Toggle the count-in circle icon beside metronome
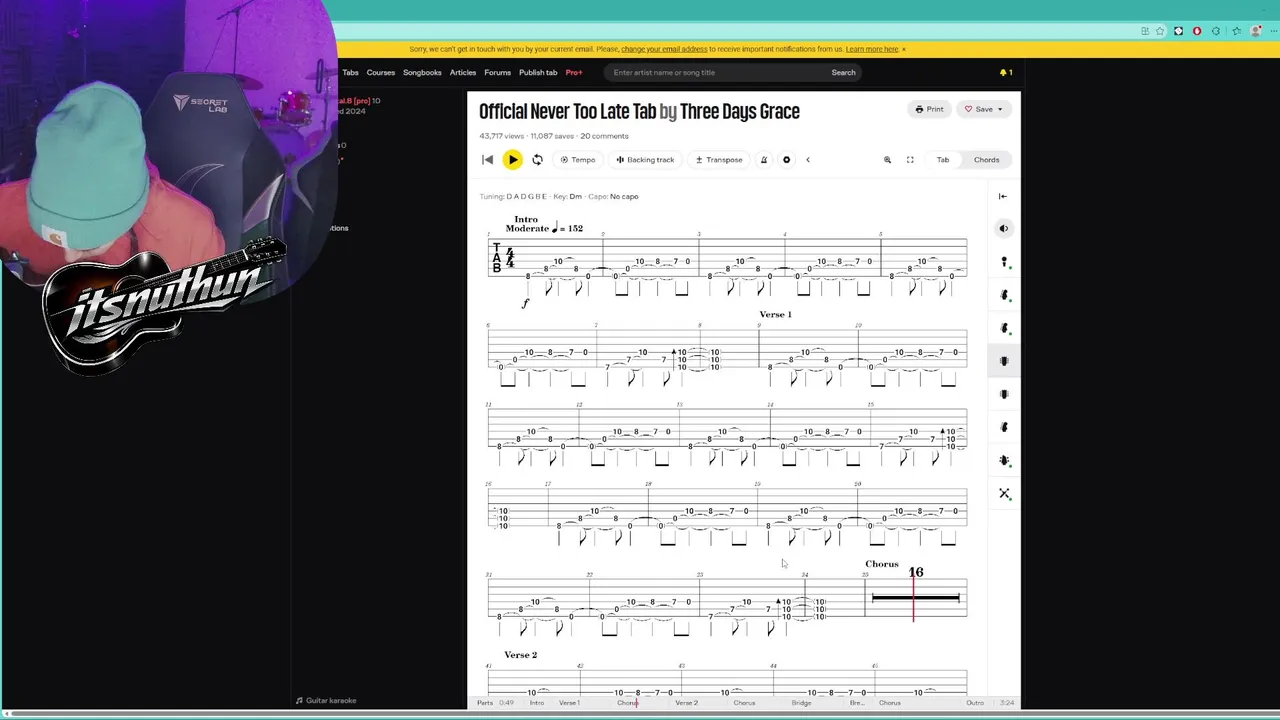The width and height of the screenshot is (1280, 720). [786, 160]
